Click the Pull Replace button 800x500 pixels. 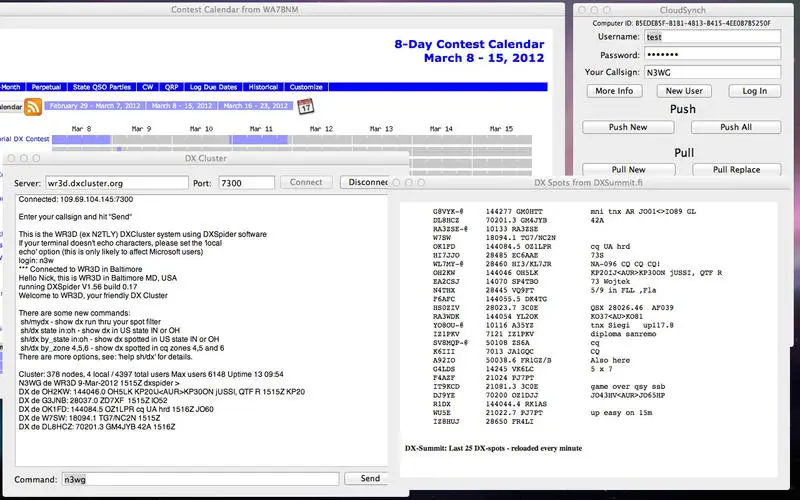coord(736,169)
